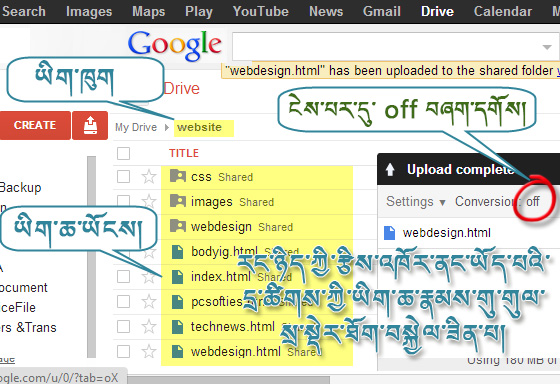This screenshot has height=384, width=560.
Task: Open the webdesign folder name
Action: (x=221, y=227)
